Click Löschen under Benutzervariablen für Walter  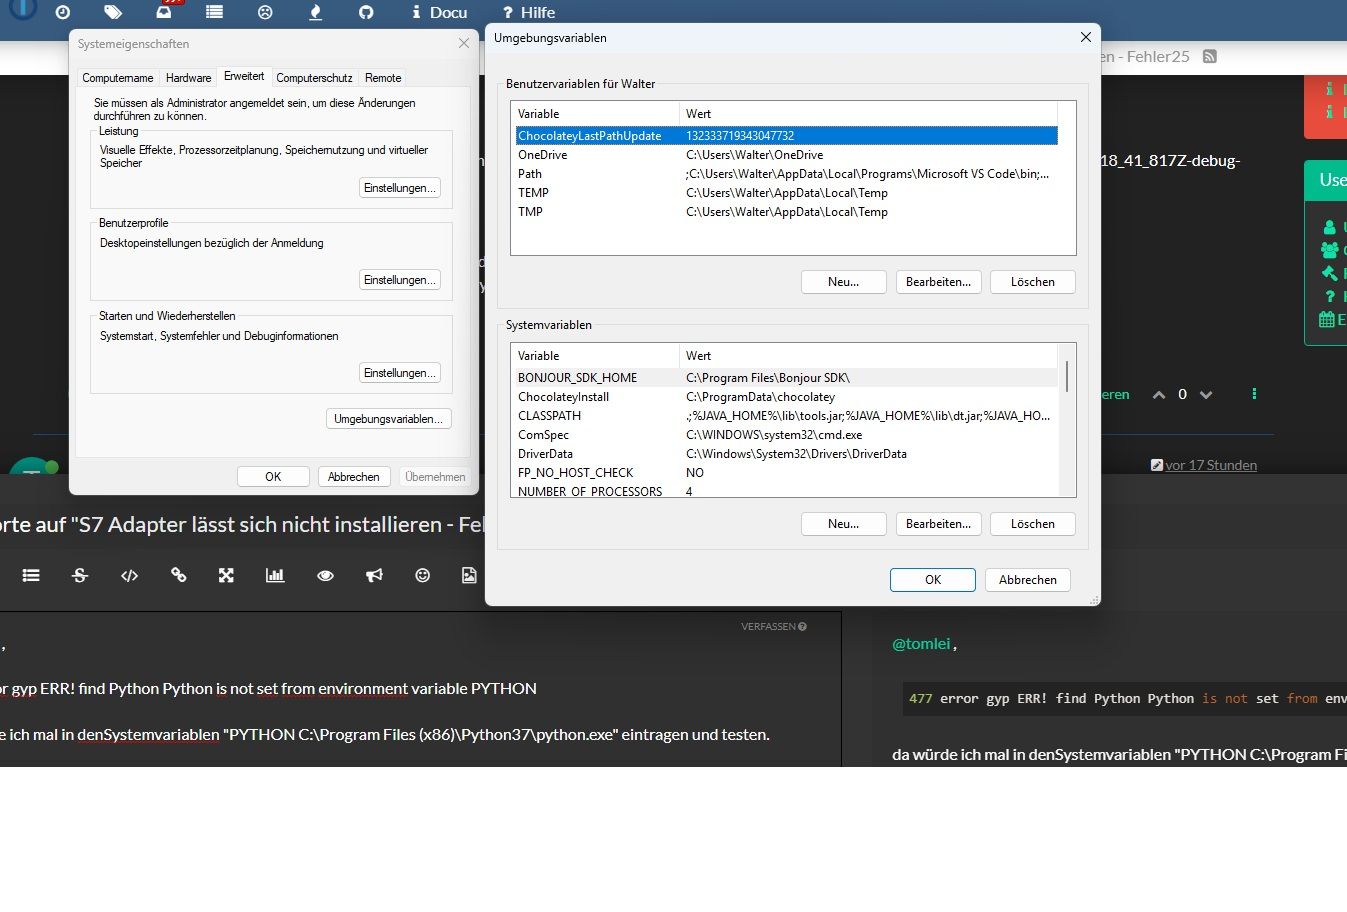pos(1033,282)
